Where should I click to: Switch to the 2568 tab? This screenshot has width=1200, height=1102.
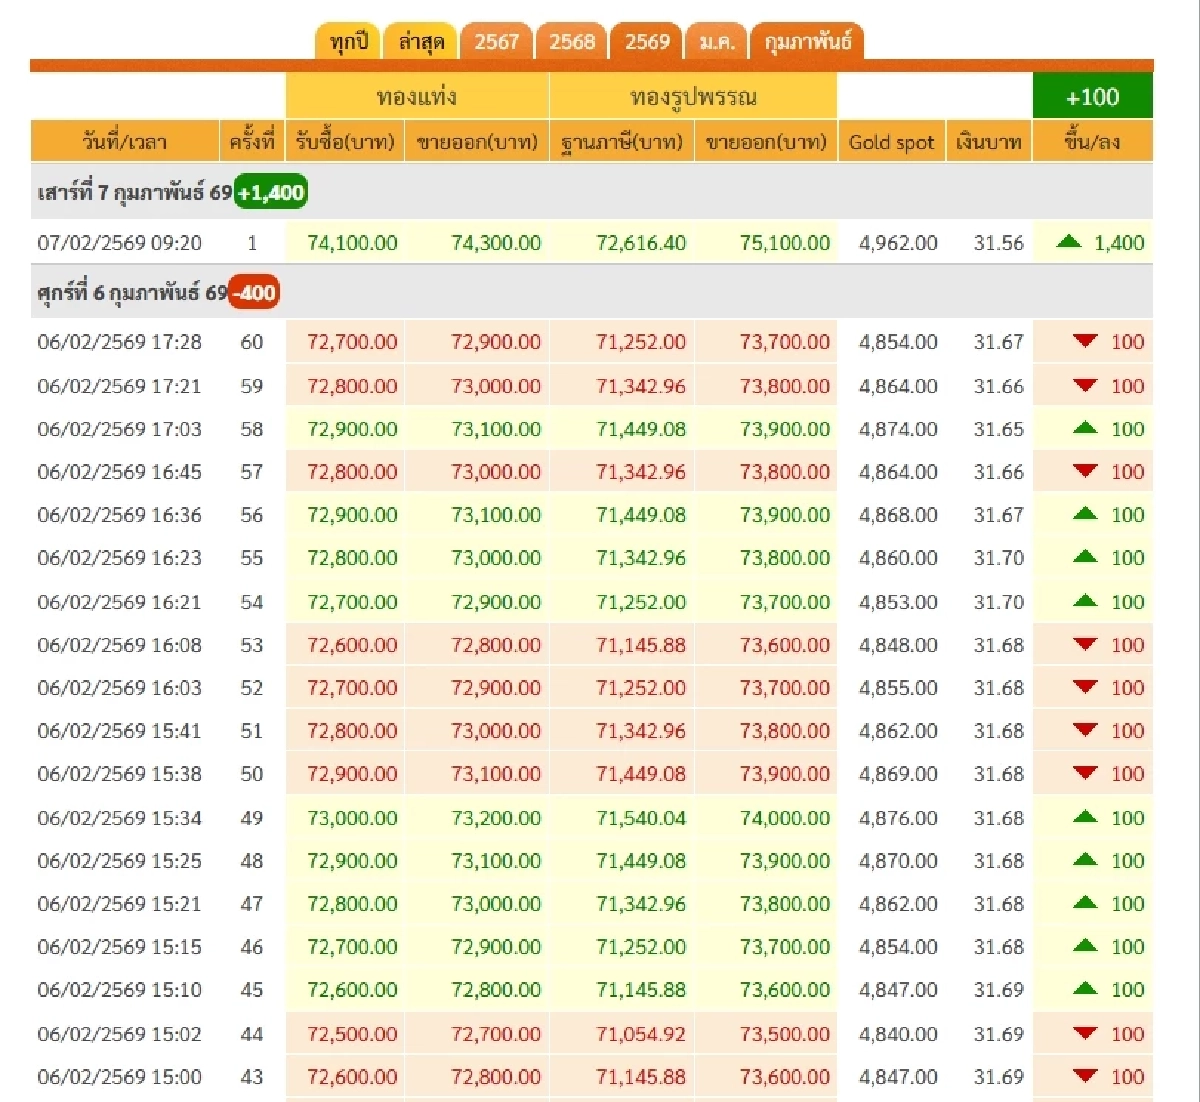pyautogui.click(x=572, y=41)
